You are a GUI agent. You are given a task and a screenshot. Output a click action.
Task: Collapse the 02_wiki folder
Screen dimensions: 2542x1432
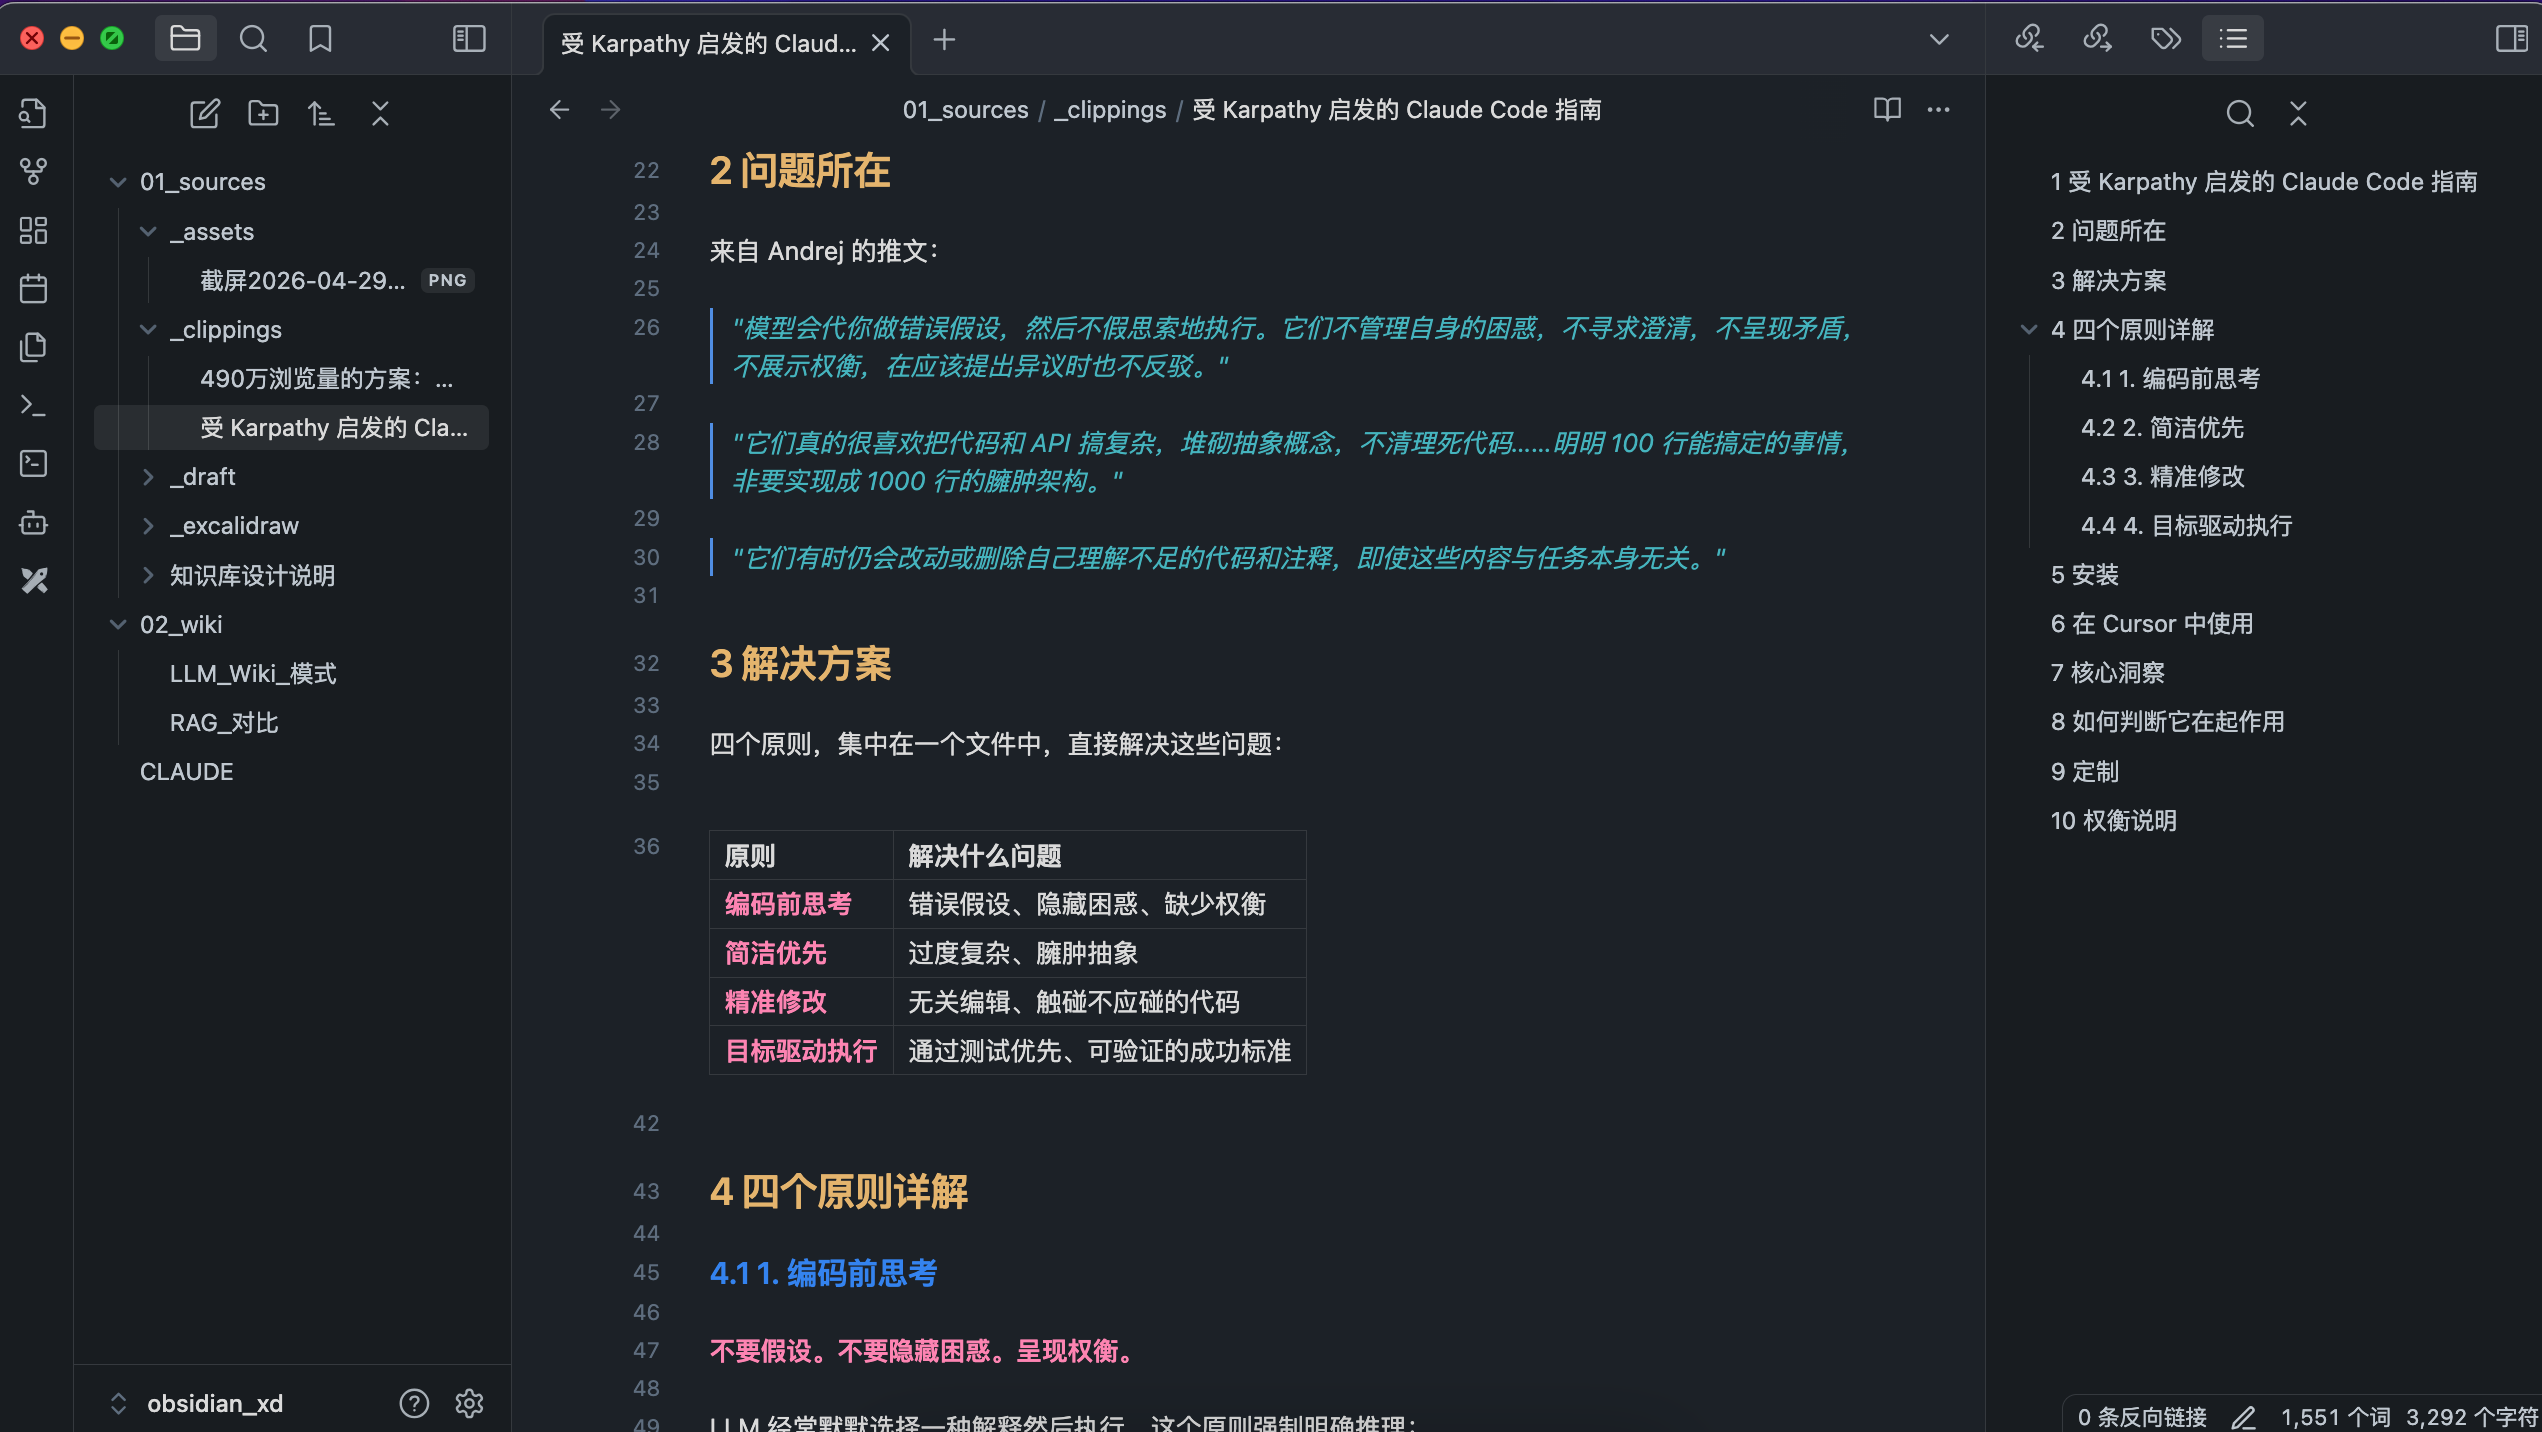pyautogui.click(x=118, y=625)
